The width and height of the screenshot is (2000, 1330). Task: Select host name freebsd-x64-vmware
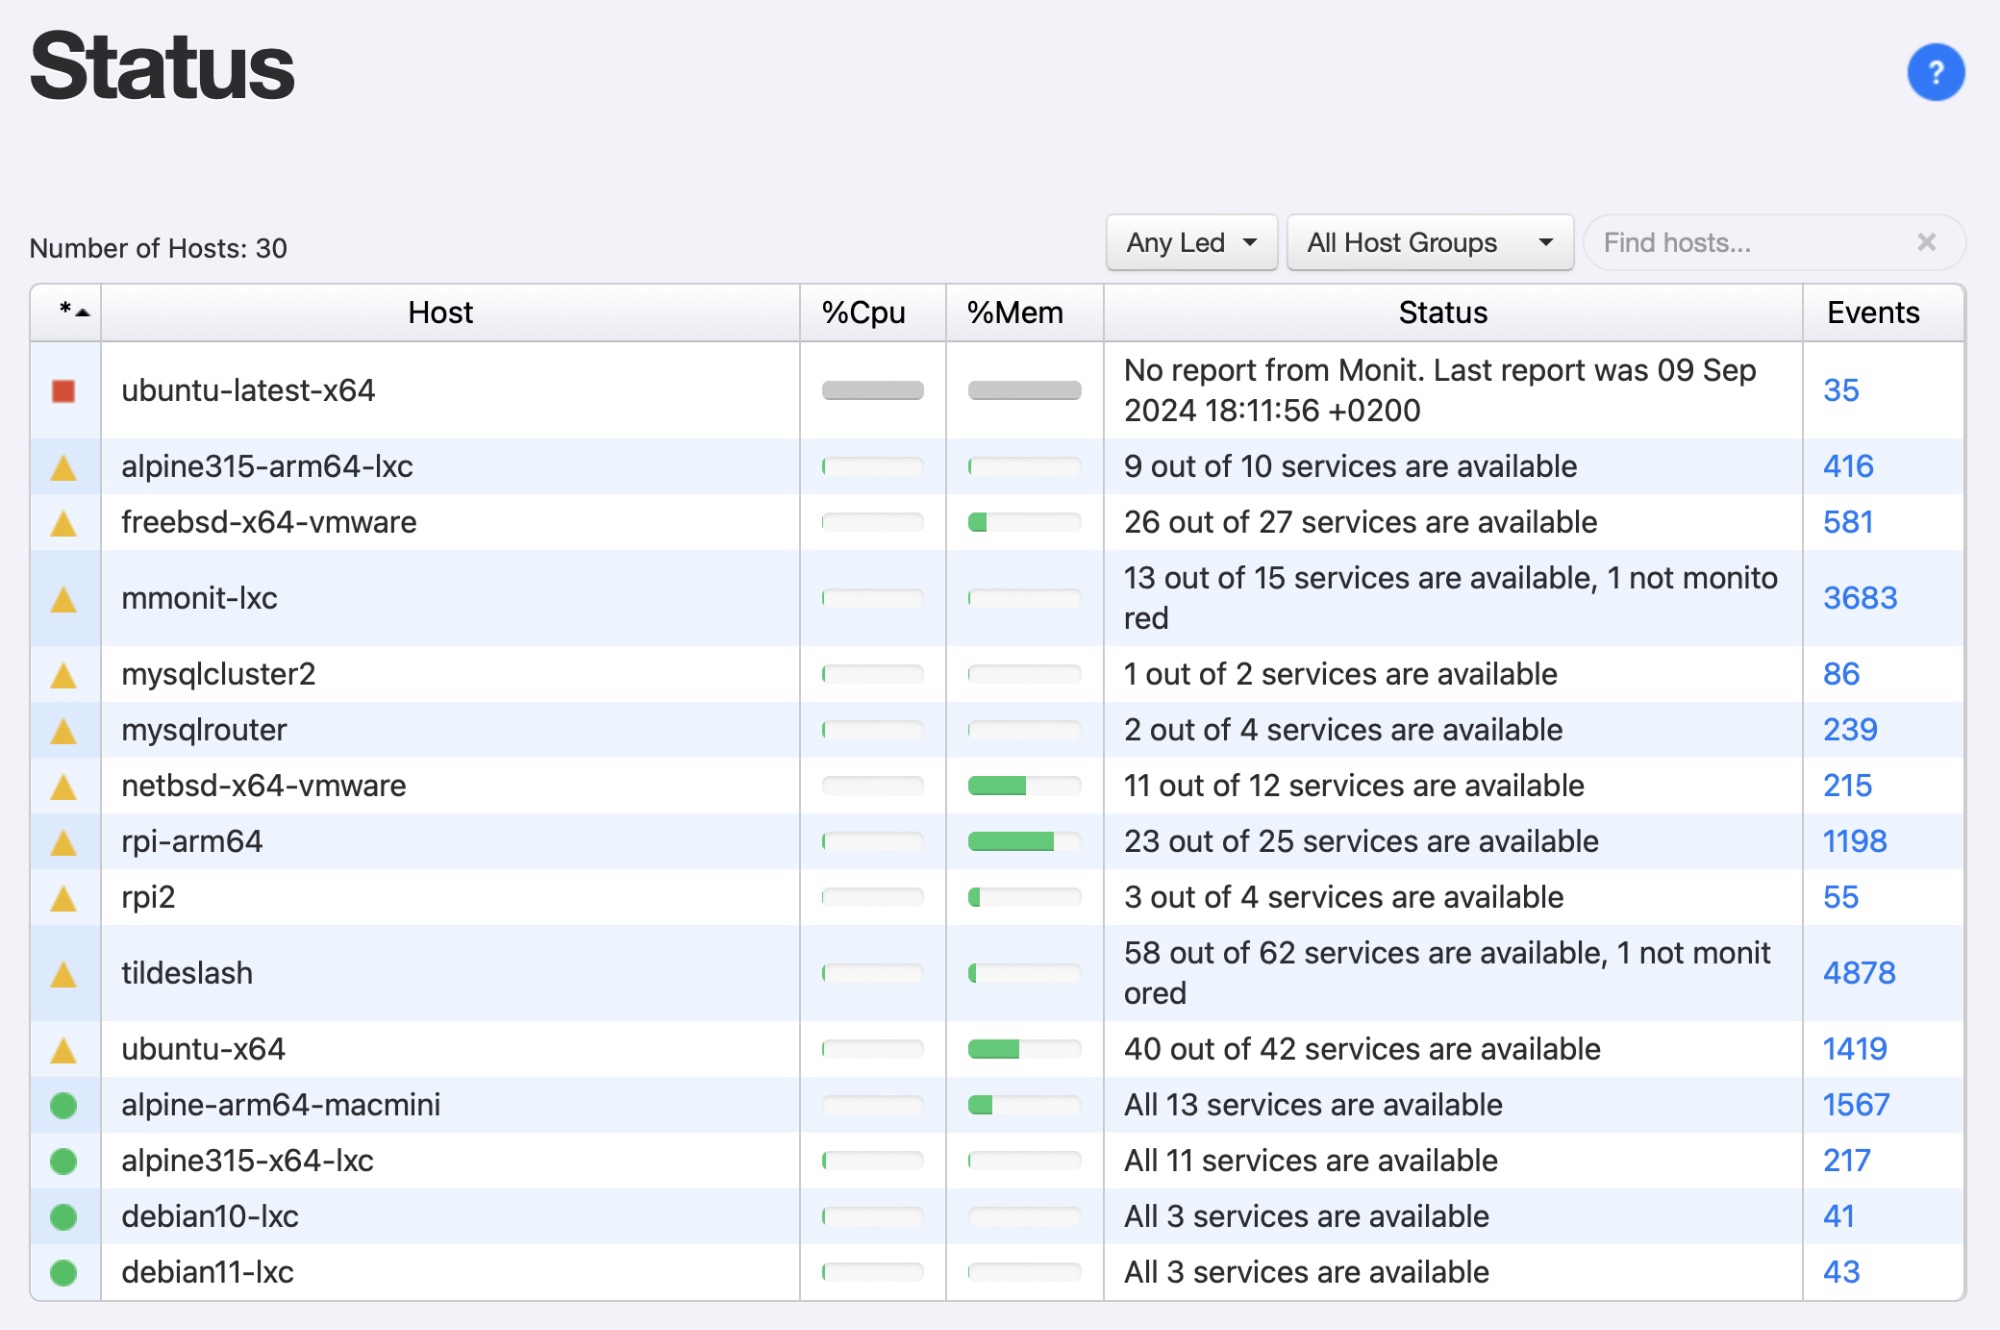tap(269, 522)
